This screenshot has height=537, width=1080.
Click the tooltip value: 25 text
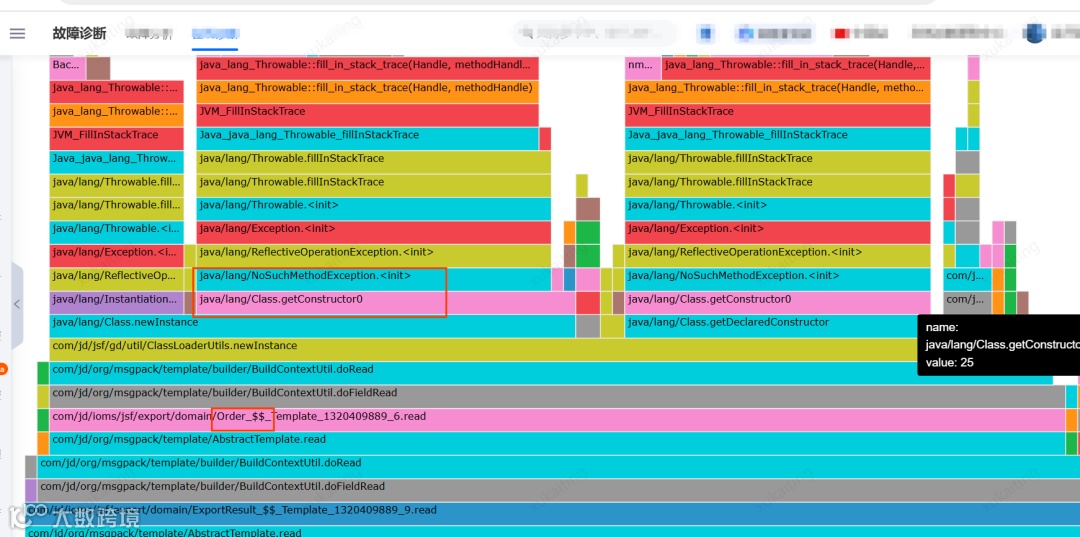pyautogui.click(x=950, y=362)
